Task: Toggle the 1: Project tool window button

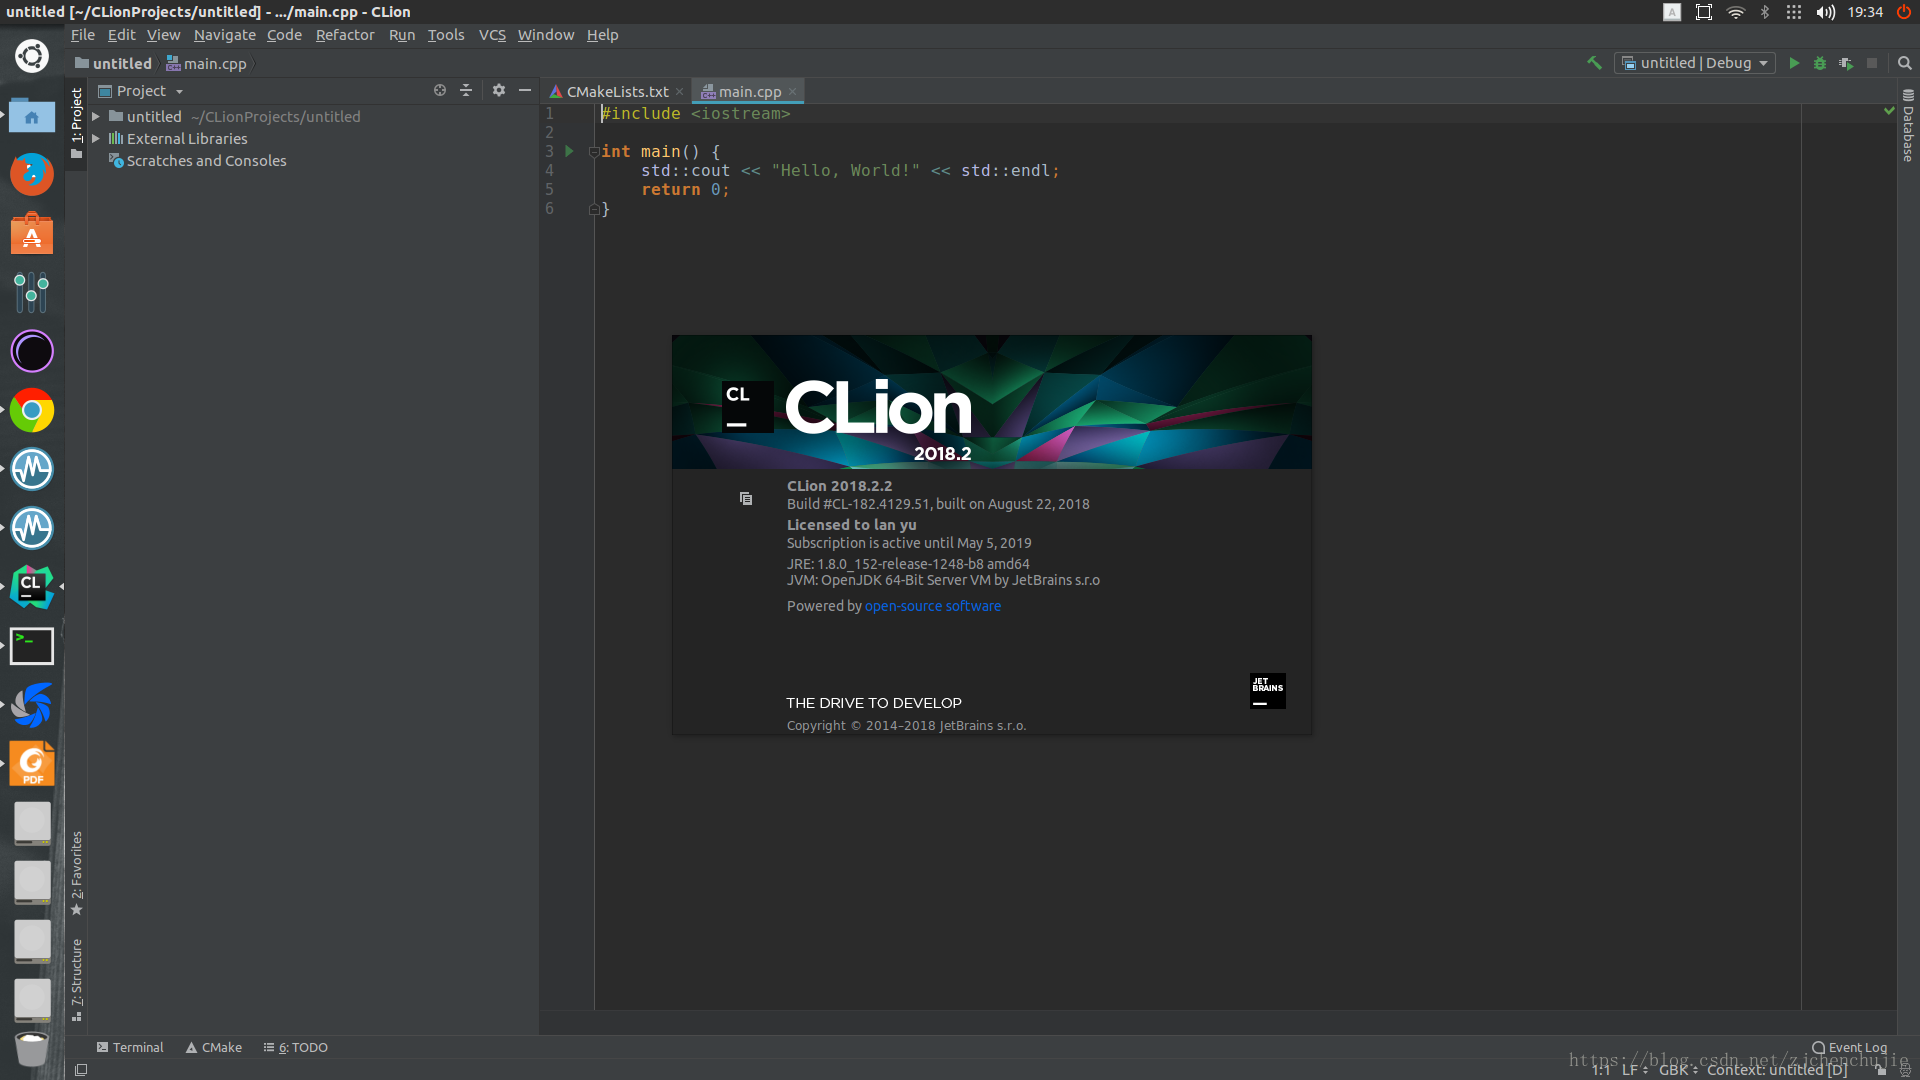Action: [x=76, y=124]
